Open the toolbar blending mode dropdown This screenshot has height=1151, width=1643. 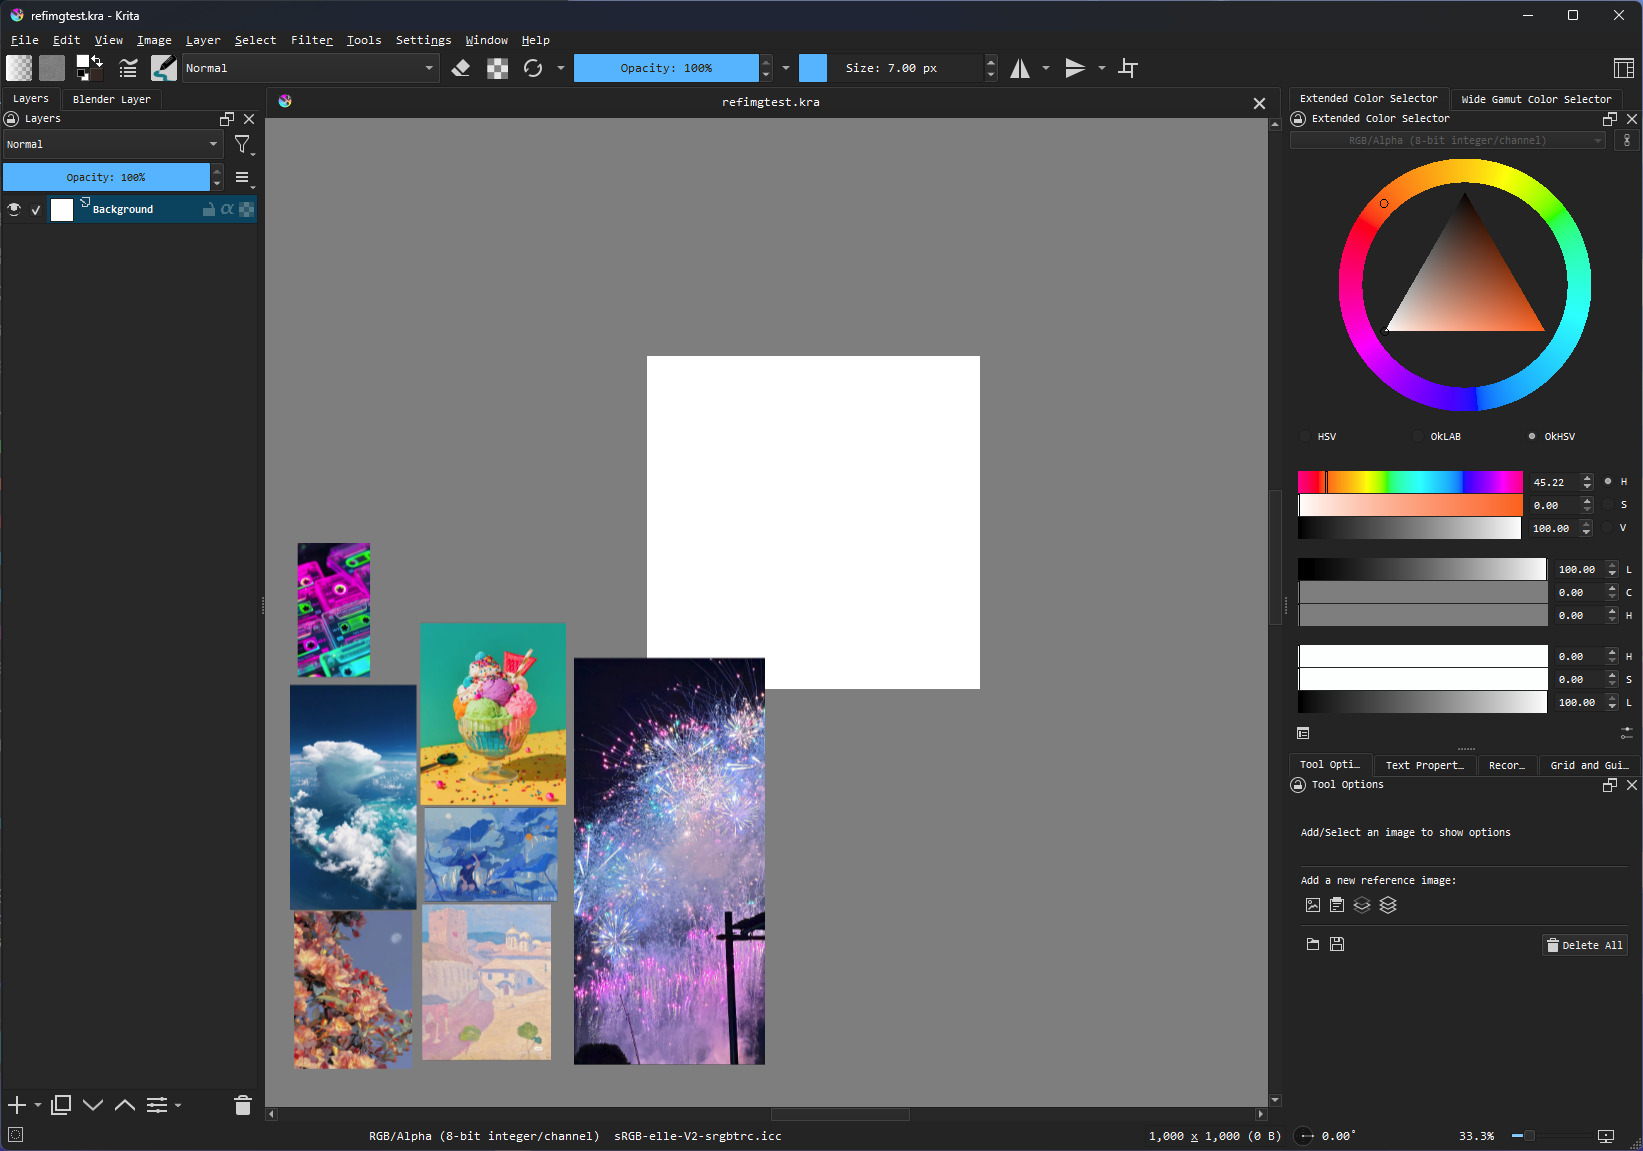pyautogui.click(x=310, y=68)
